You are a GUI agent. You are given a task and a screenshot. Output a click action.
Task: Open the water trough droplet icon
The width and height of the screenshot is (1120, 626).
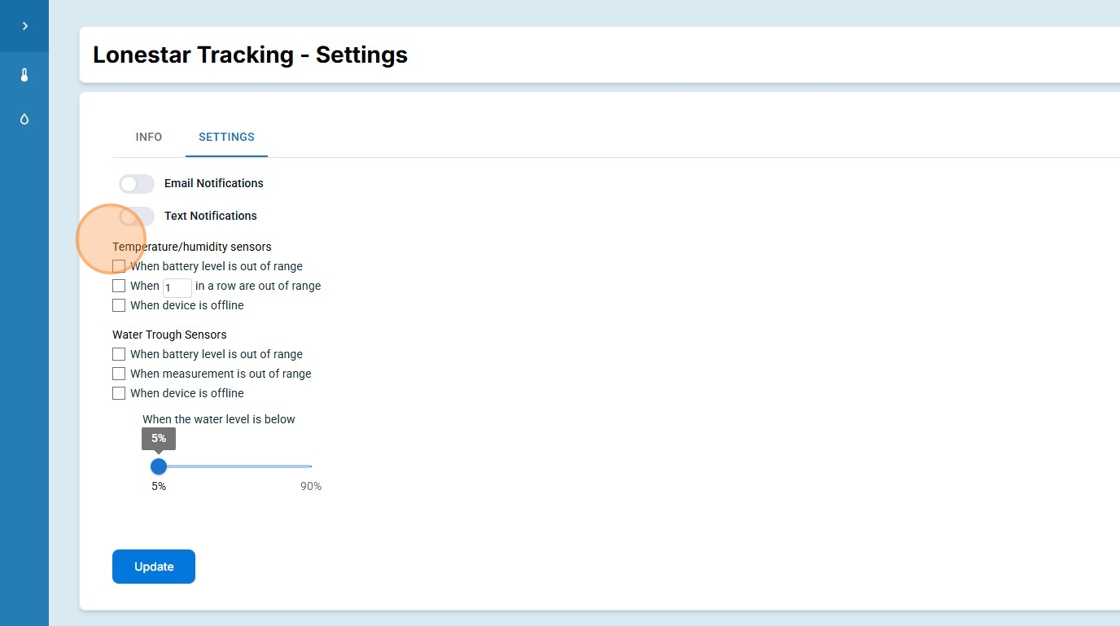24,119
